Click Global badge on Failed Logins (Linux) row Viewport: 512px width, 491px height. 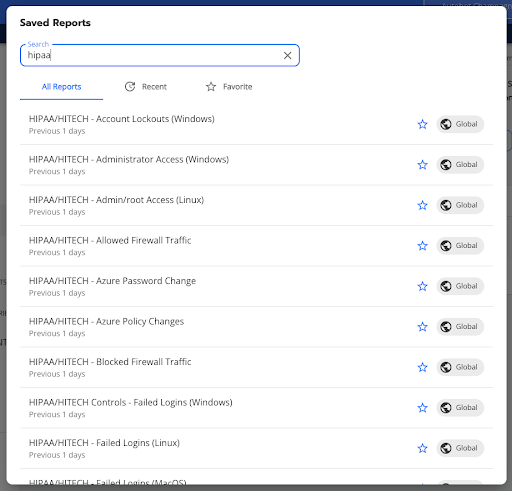(460, 448)
